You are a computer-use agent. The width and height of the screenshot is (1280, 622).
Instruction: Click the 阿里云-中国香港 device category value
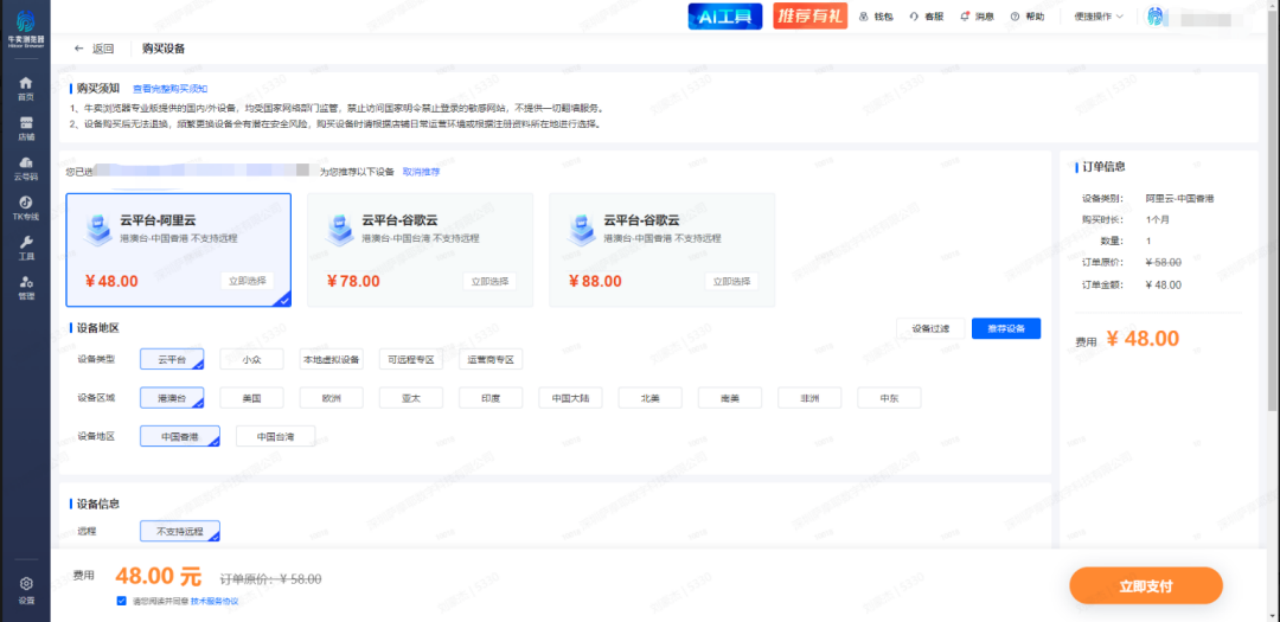tap(1180, 199)
